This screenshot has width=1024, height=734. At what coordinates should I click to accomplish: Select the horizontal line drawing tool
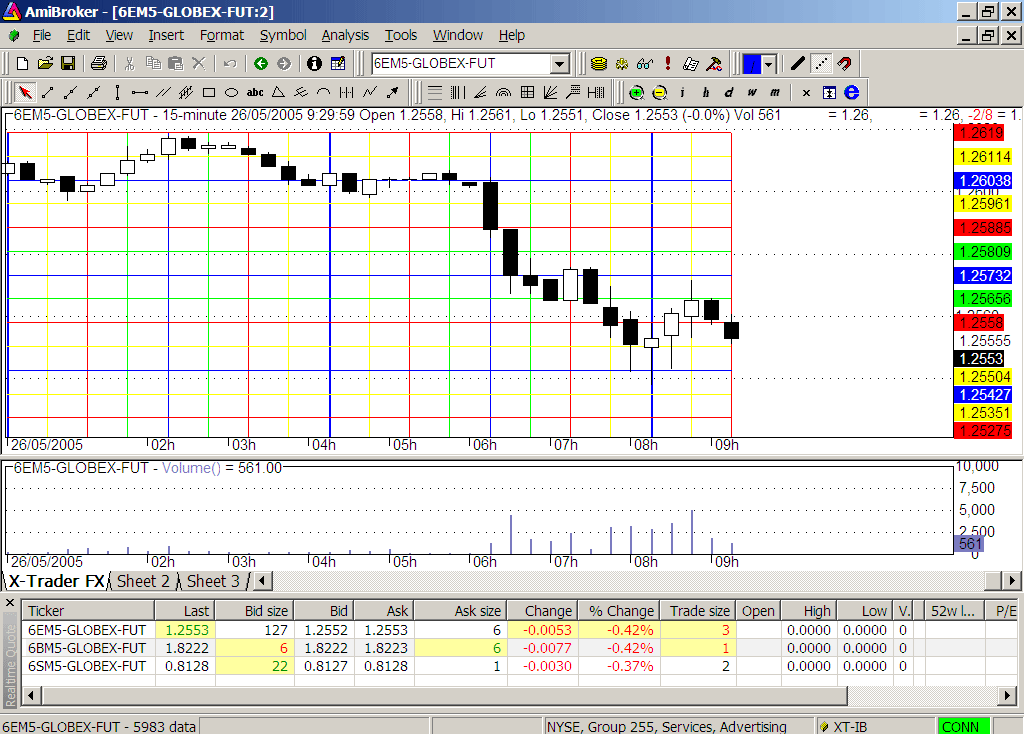click(140, 92)
